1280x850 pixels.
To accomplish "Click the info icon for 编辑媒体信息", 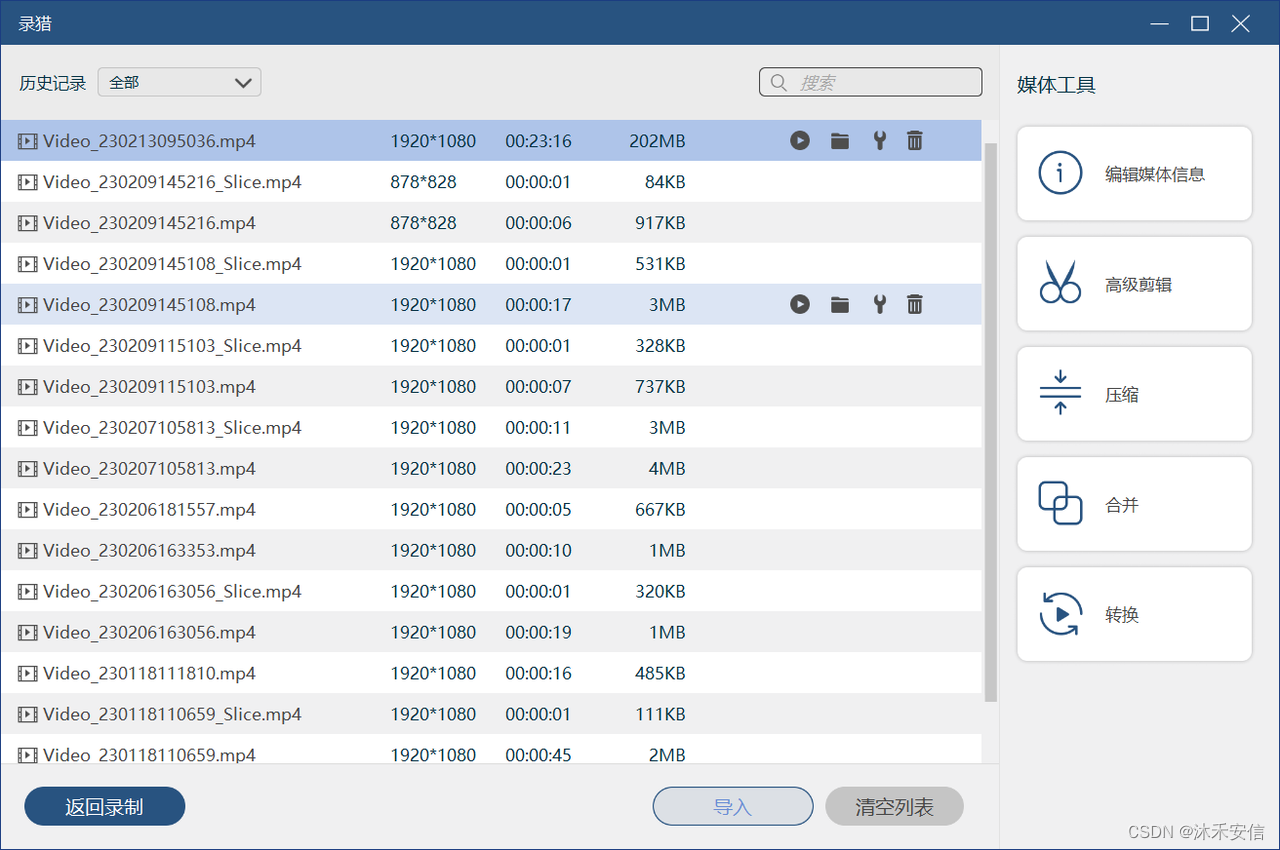I will pos(1060,173).
